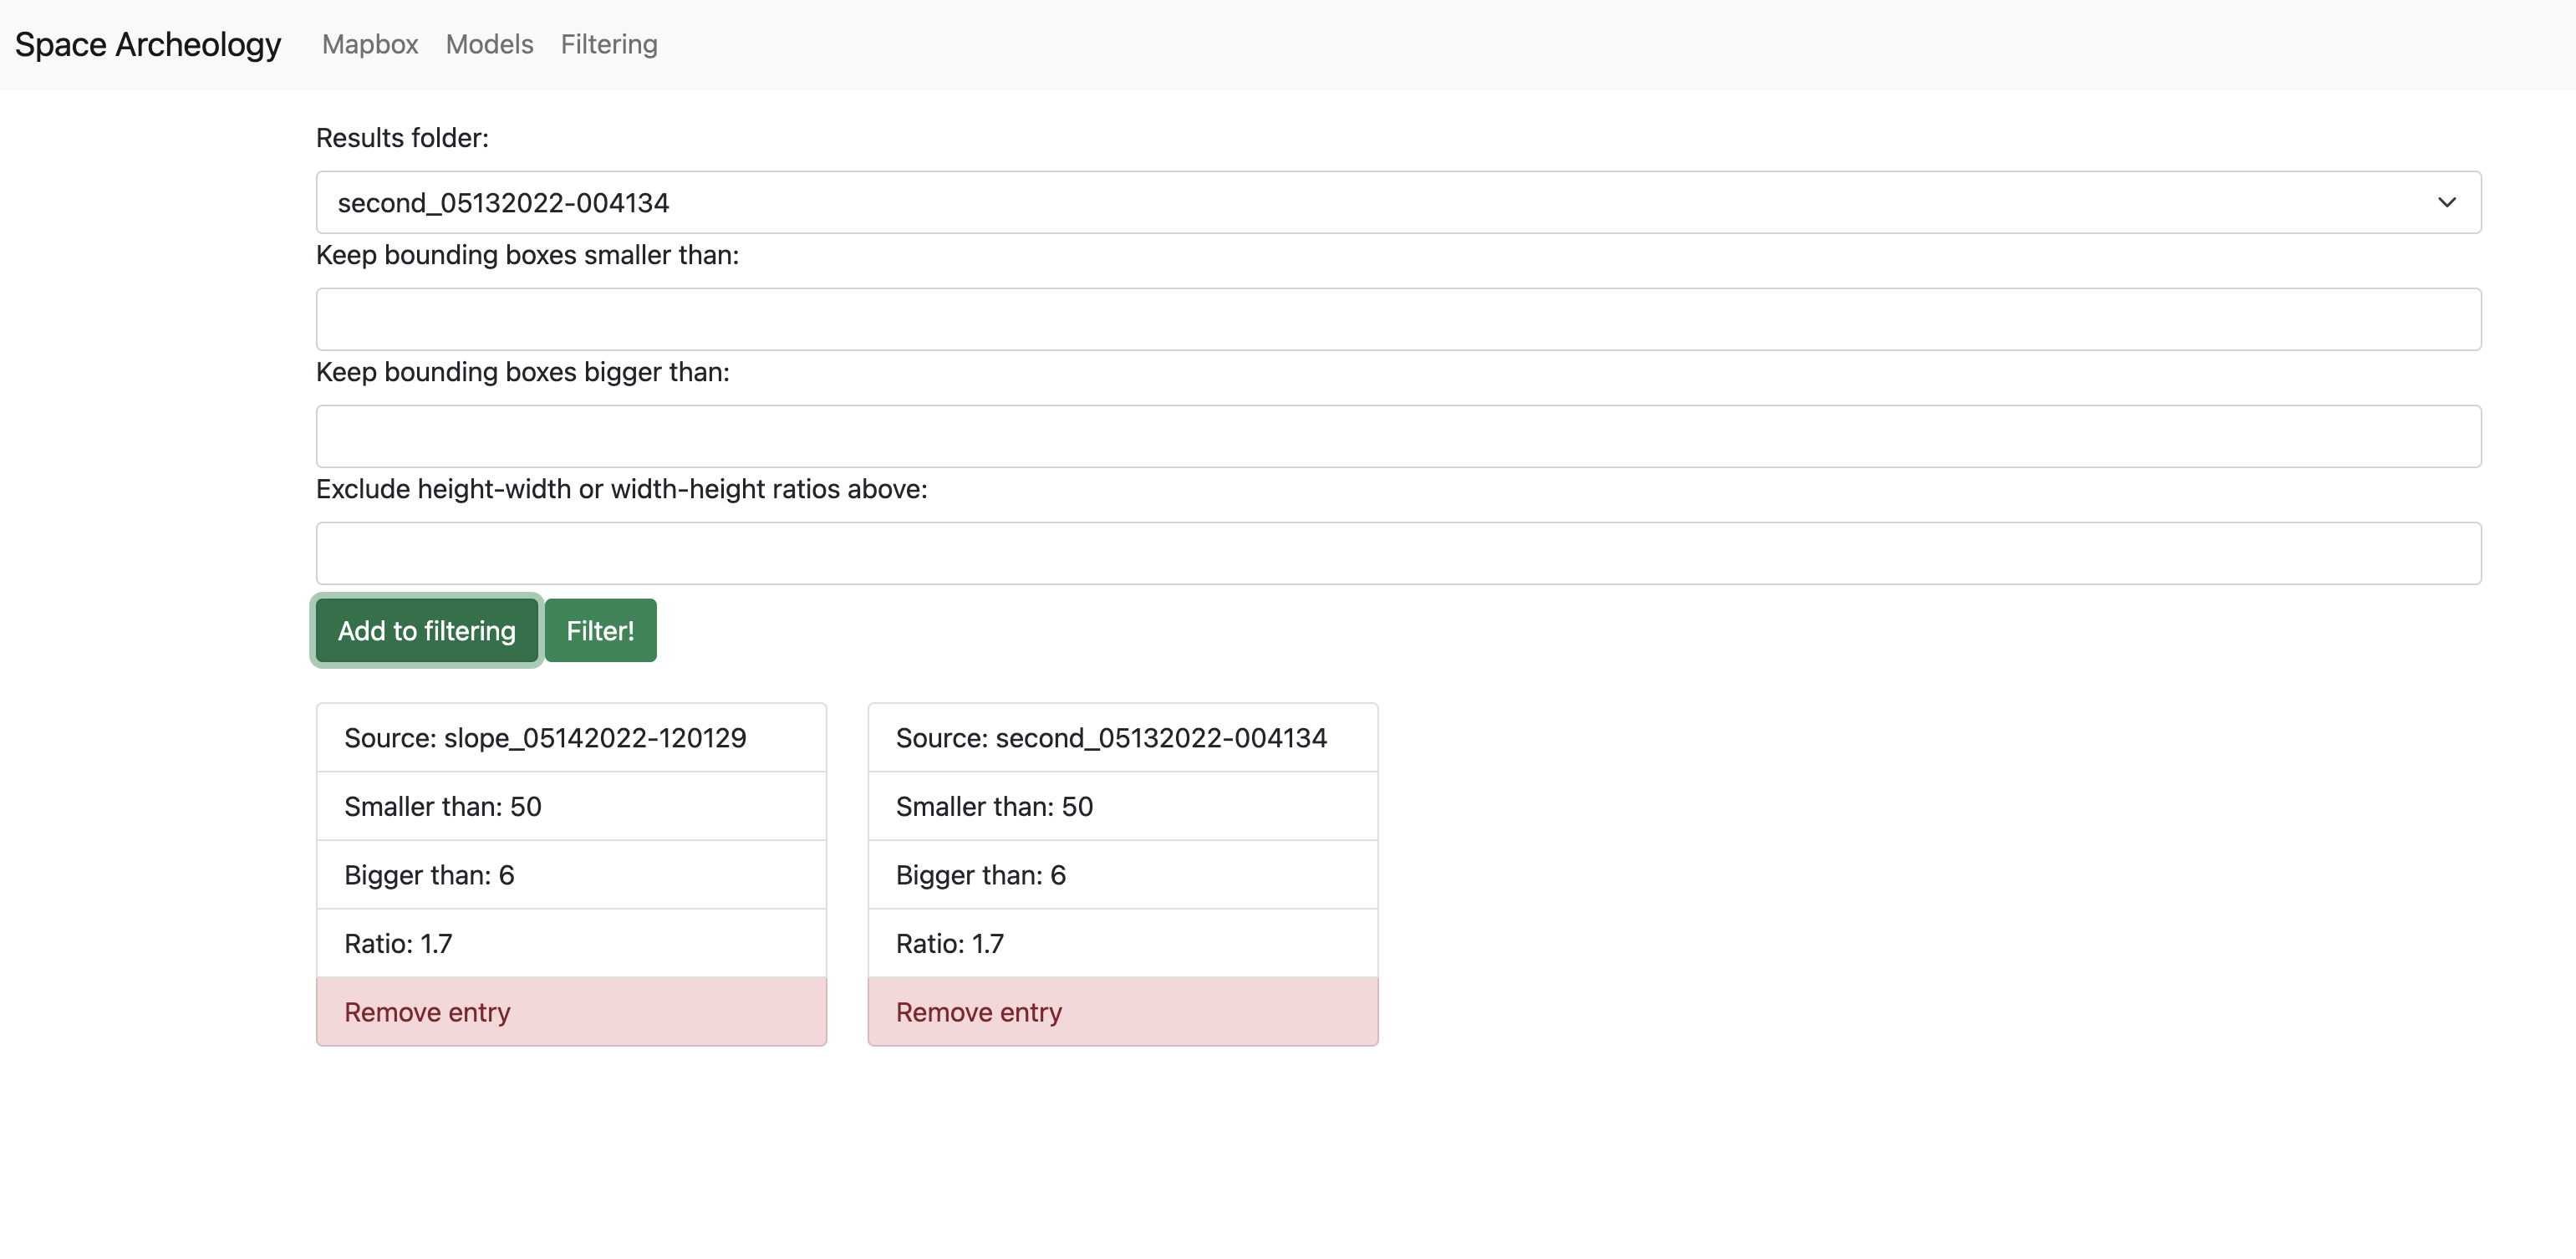Remove the second_05132022-004134 entry
The width and height of the screenshot is (2576, 1259).
[x=1122, y=1012]
